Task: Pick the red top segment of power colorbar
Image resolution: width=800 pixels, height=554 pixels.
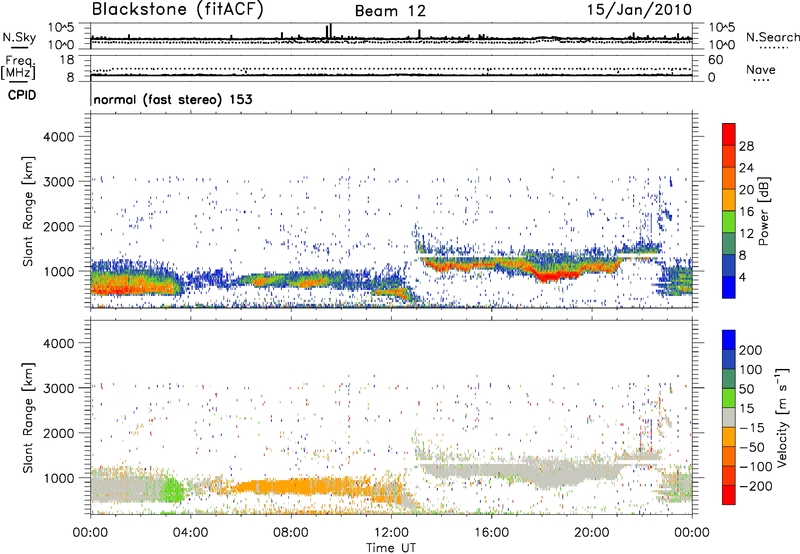Action: pyautogui.click(x=729, y=134)
